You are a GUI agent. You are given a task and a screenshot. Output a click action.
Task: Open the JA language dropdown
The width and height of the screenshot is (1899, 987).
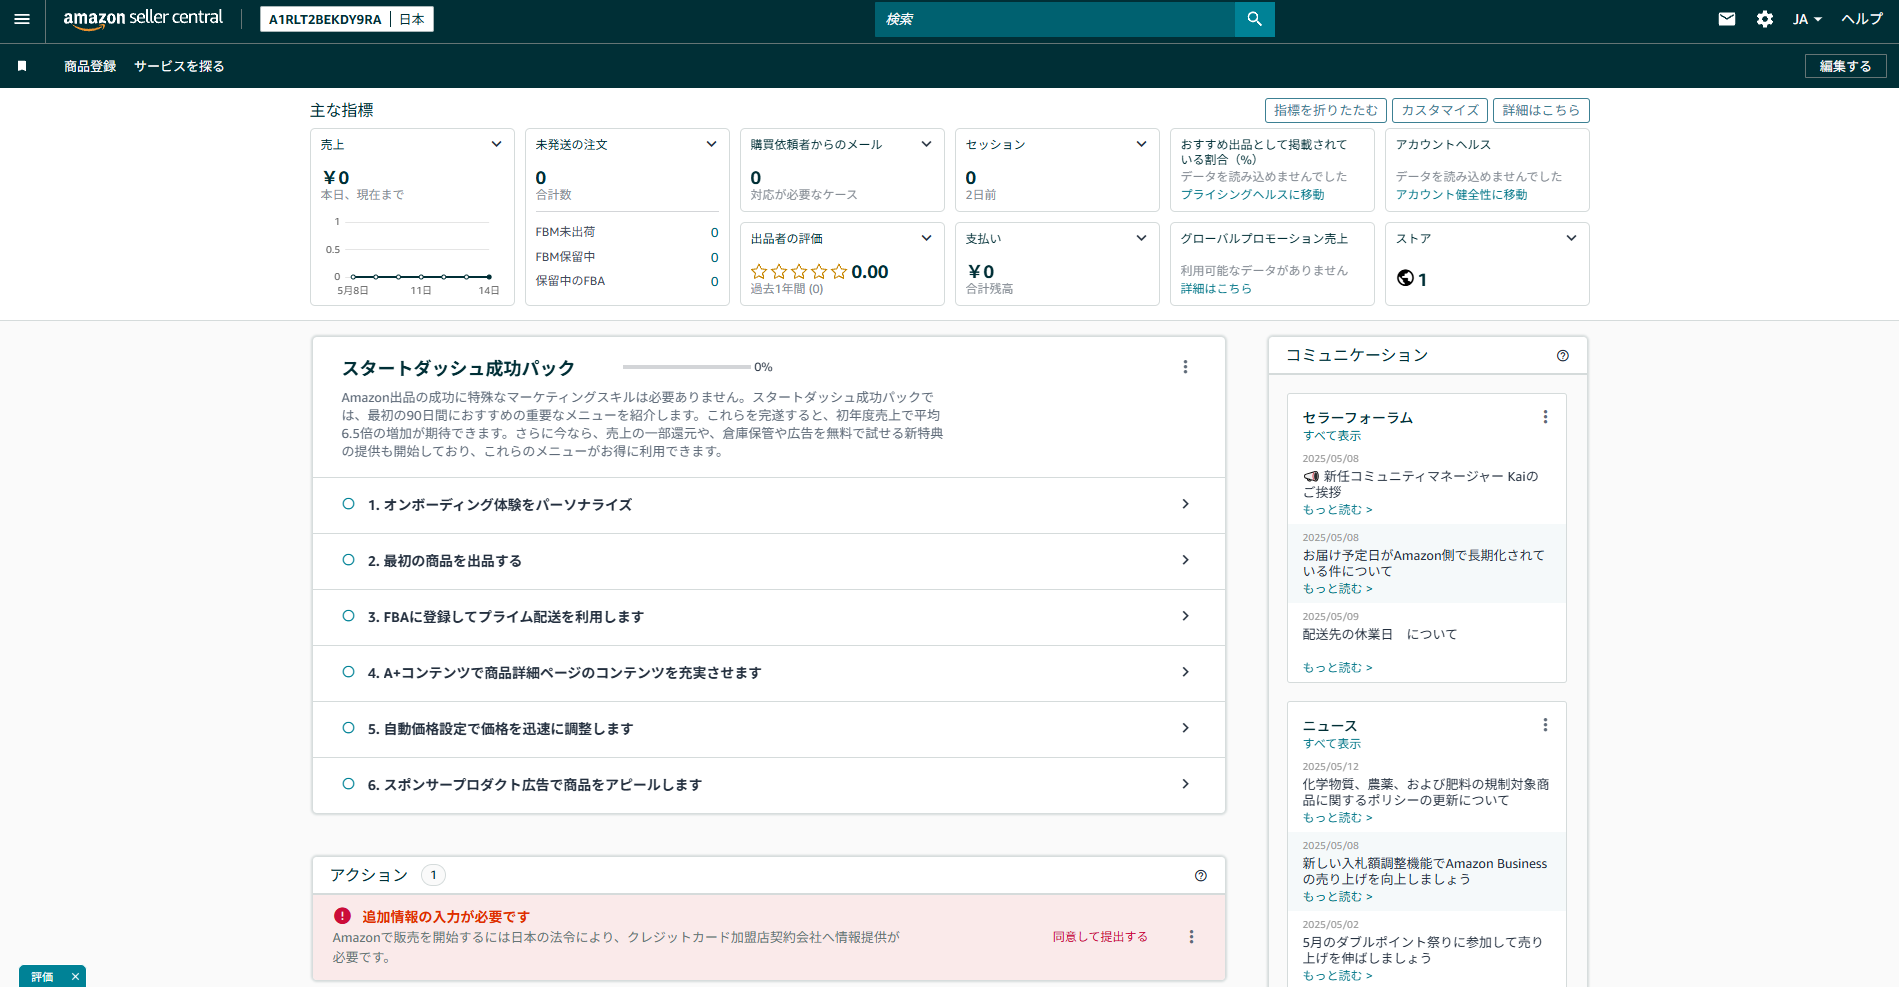tap(1807, 19)
